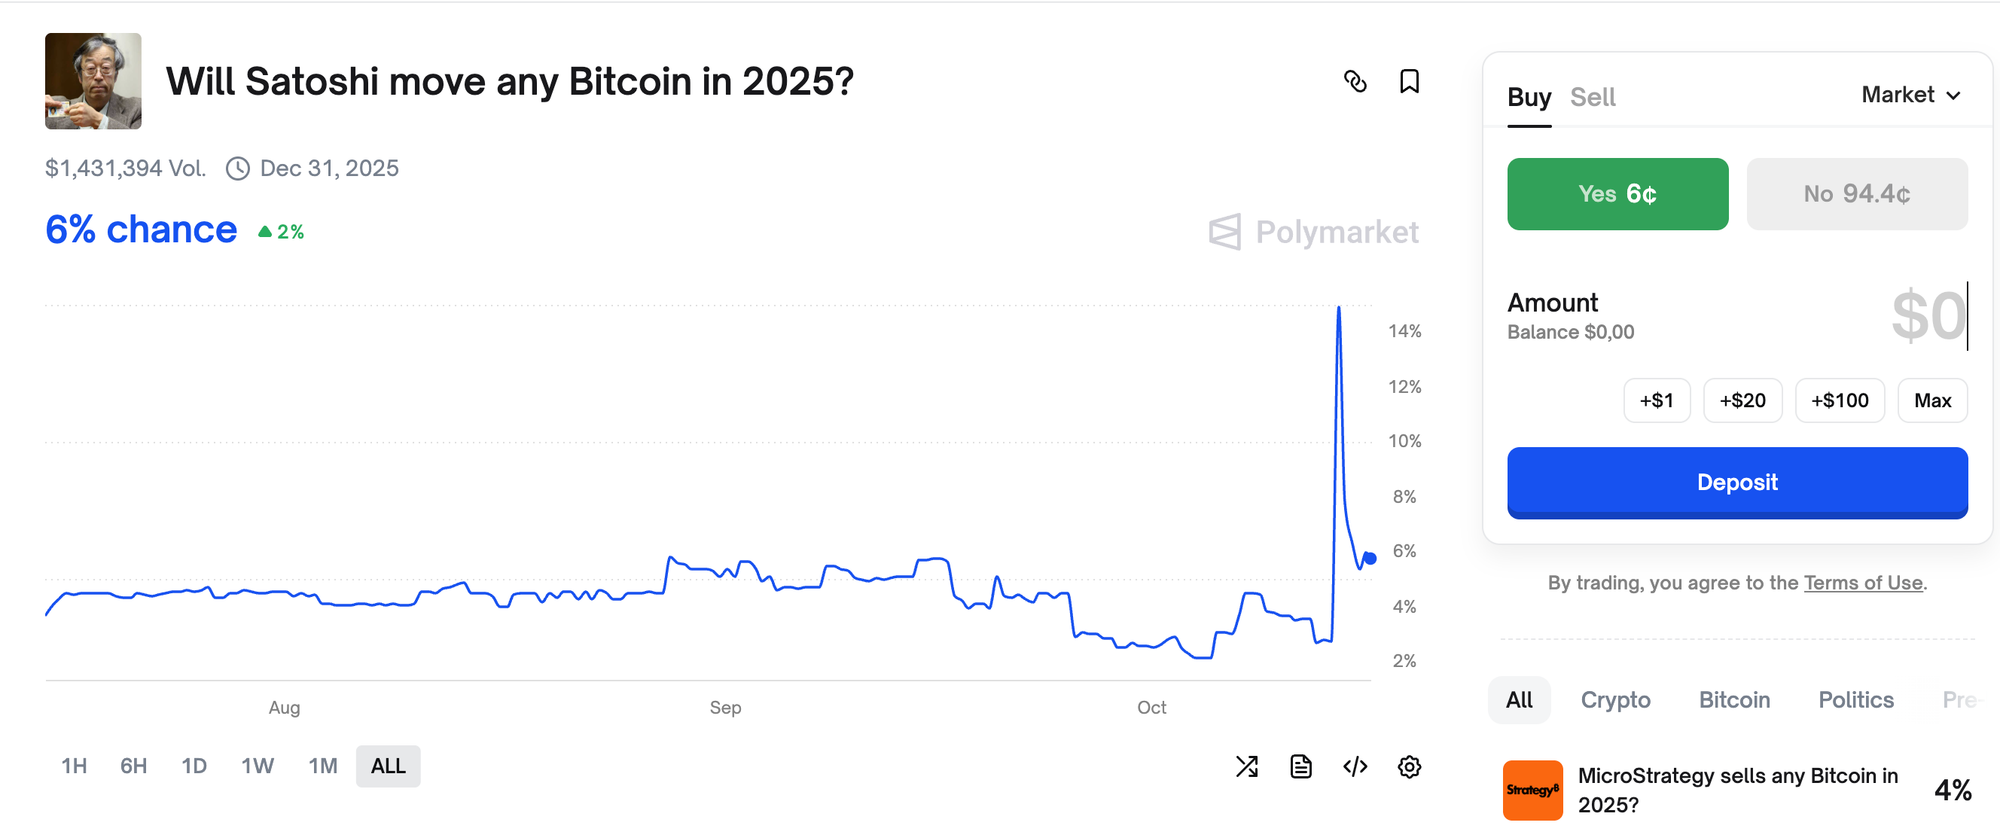The image size is (2000, 825).
Task: Select the No 94.4¢ outcome
Action: (1856, 194)
